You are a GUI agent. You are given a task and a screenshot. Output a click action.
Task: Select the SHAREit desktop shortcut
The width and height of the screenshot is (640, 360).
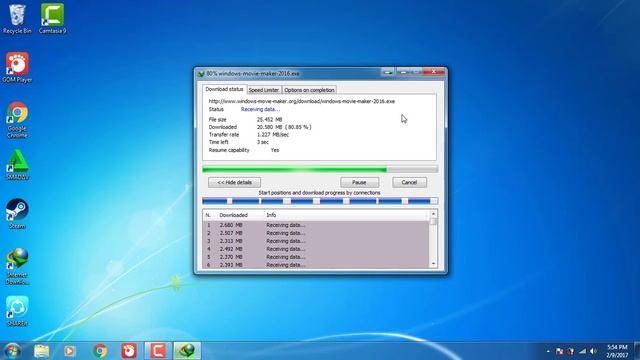coord(17,311)
